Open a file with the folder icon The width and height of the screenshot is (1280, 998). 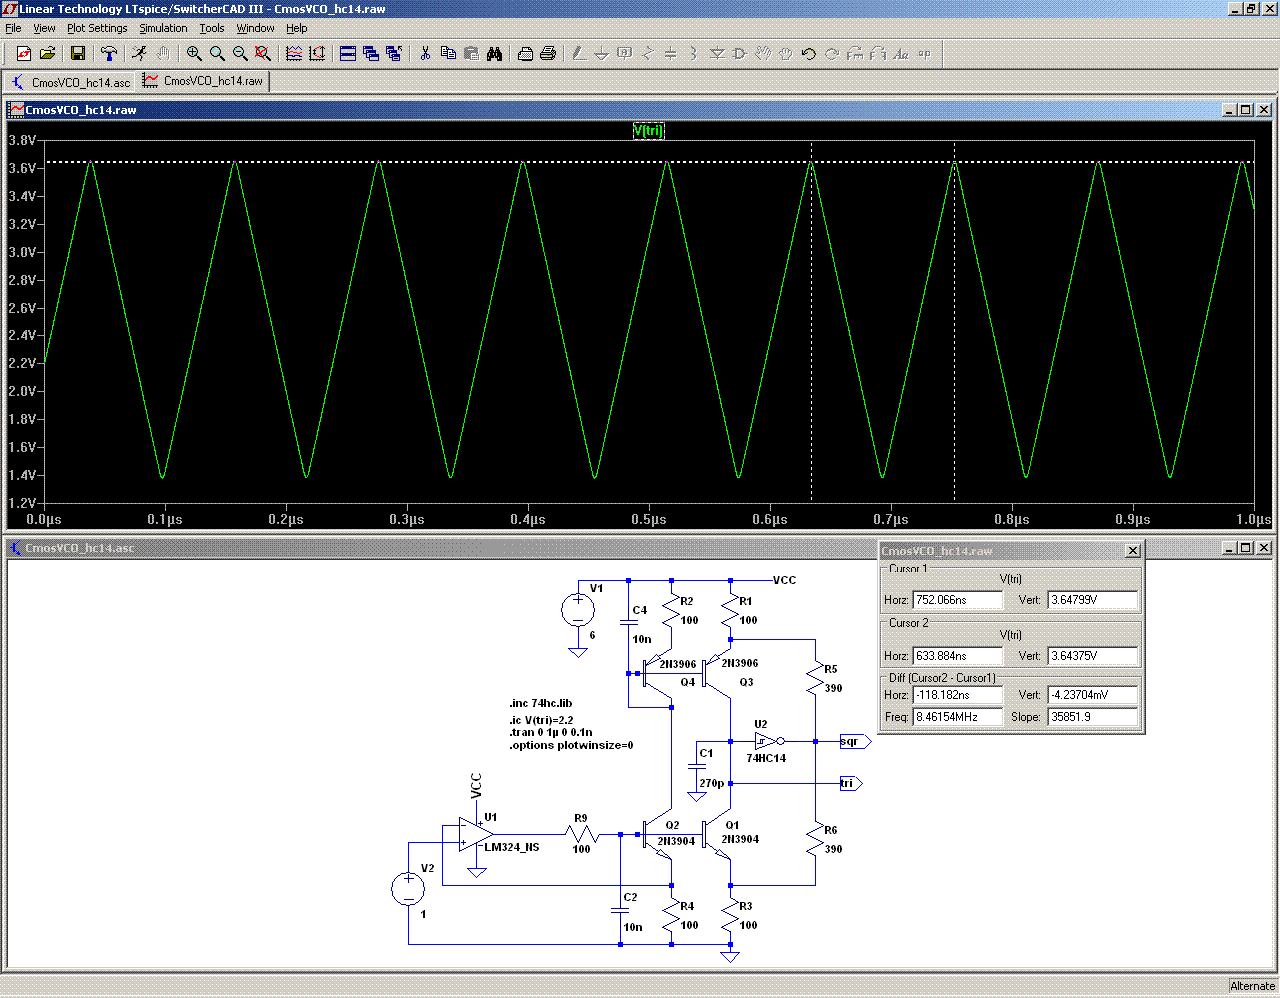tap(47, 54)
